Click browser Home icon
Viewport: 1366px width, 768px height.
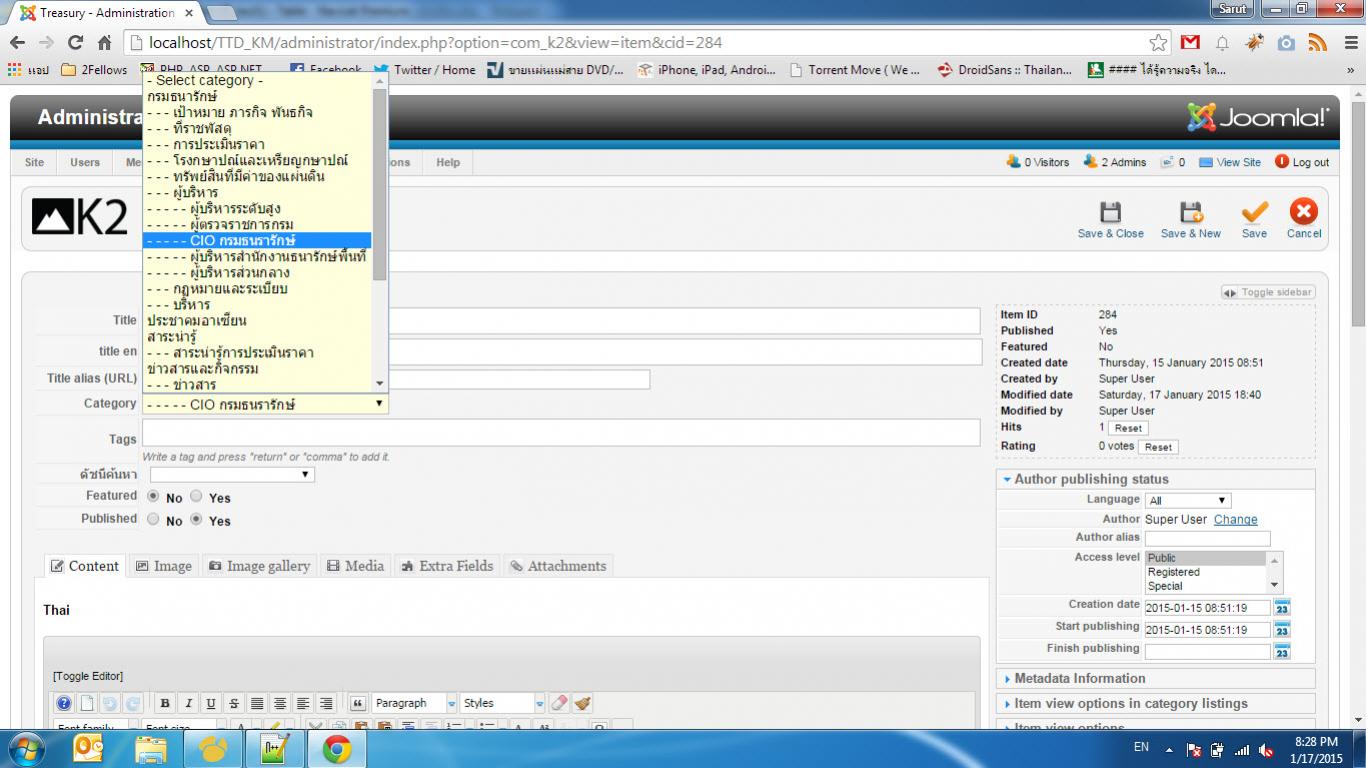coord(104,43)
